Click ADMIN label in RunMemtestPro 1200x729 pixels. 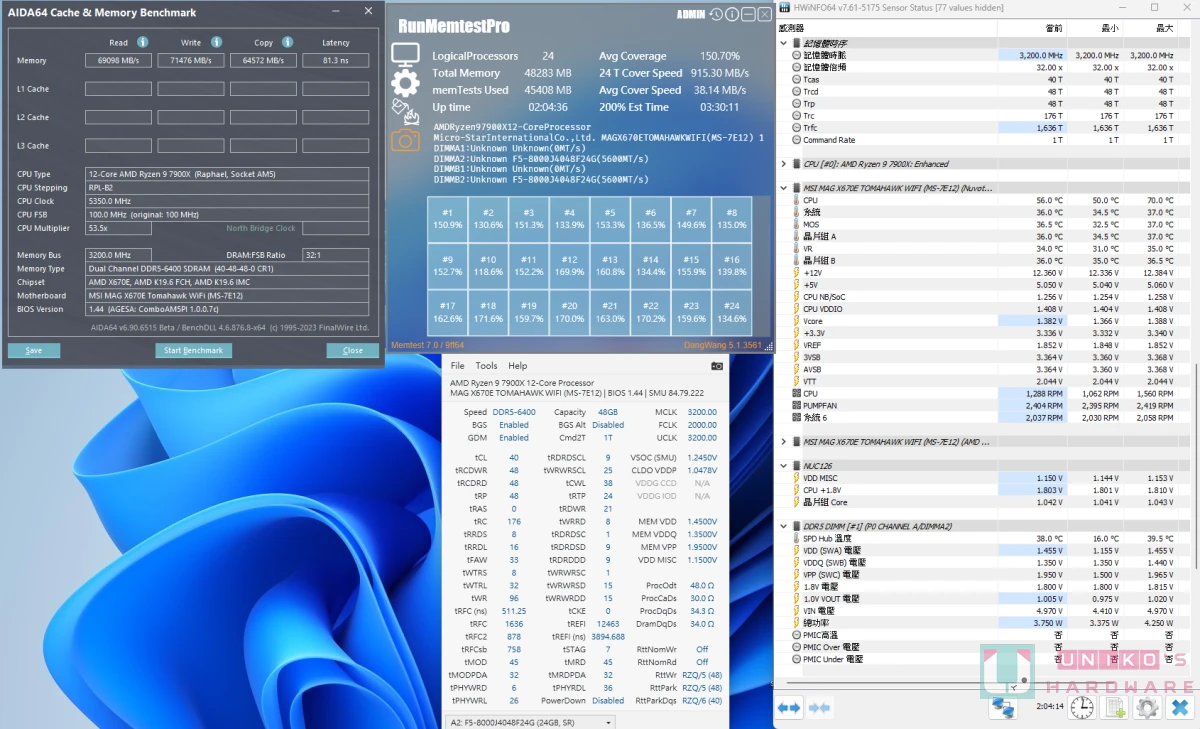(691, 15)
